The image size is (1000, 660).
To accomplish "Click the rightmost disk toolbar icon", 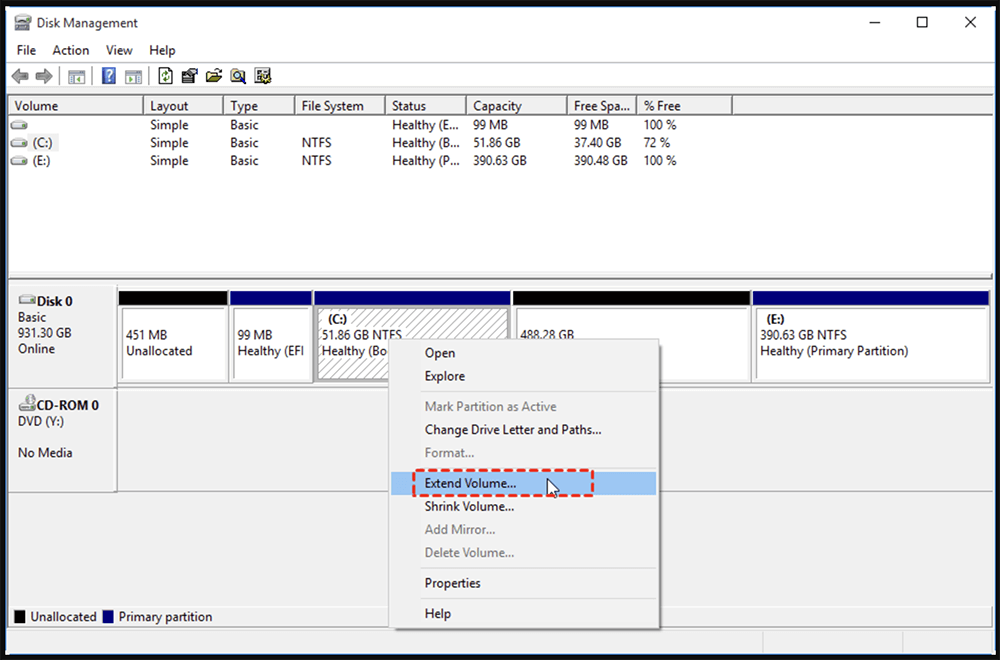I will click(263, 75).
